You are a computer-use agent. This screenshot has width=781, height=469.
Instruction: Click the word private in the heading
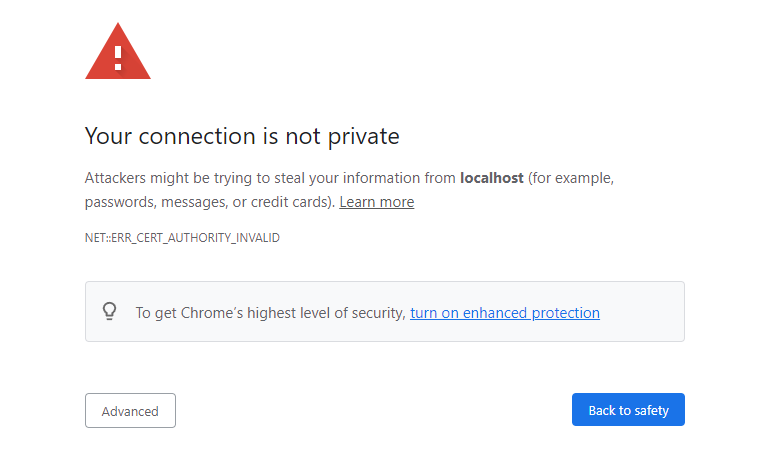click(x=364, y=137)
